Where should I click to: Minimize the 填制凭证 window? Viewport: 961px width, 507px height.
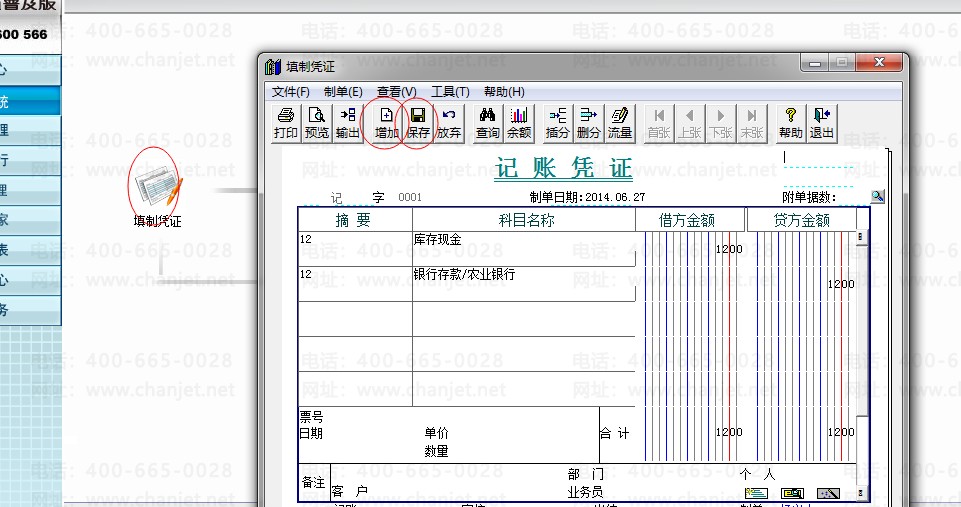pyautogui.click(x=815, y=63)
